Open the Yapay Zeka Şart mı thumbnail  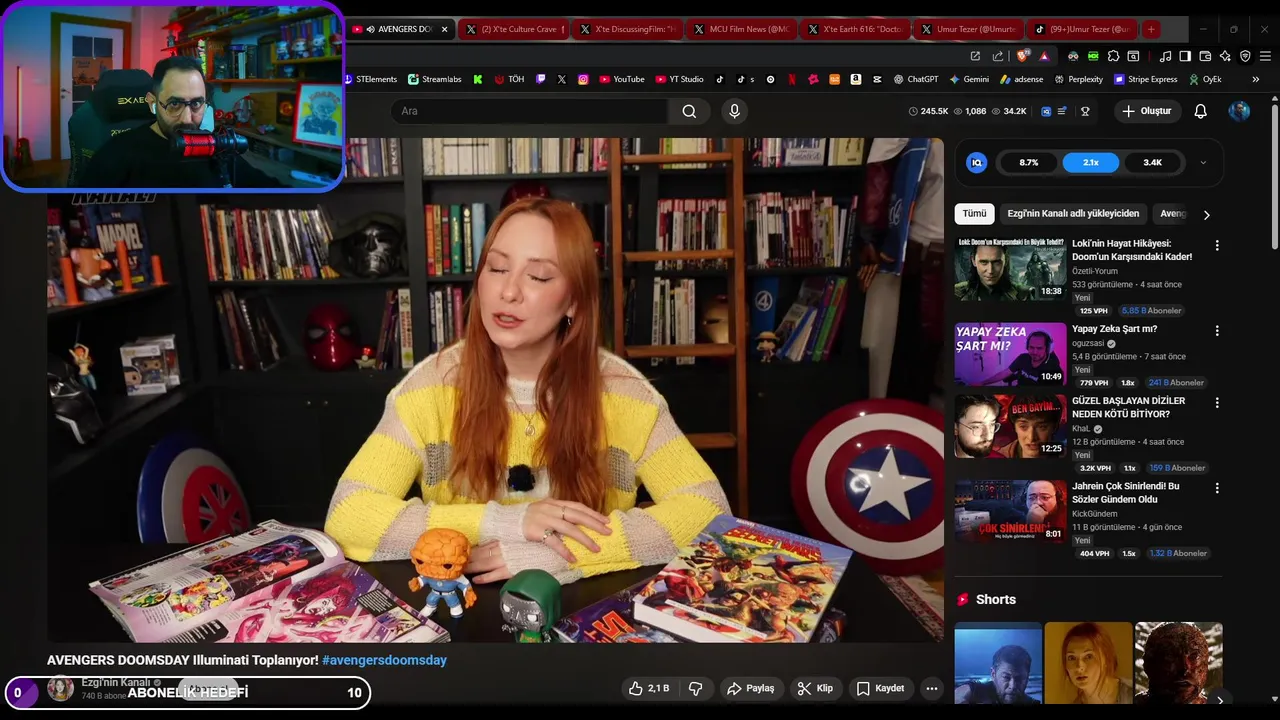1010,354
